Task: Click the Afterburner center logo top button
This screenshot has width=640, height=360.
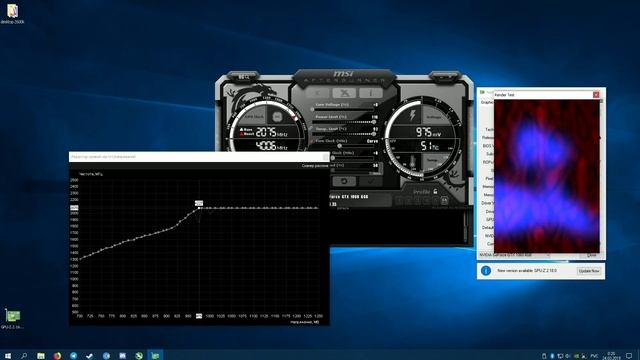Action: [x=344, y=93]
